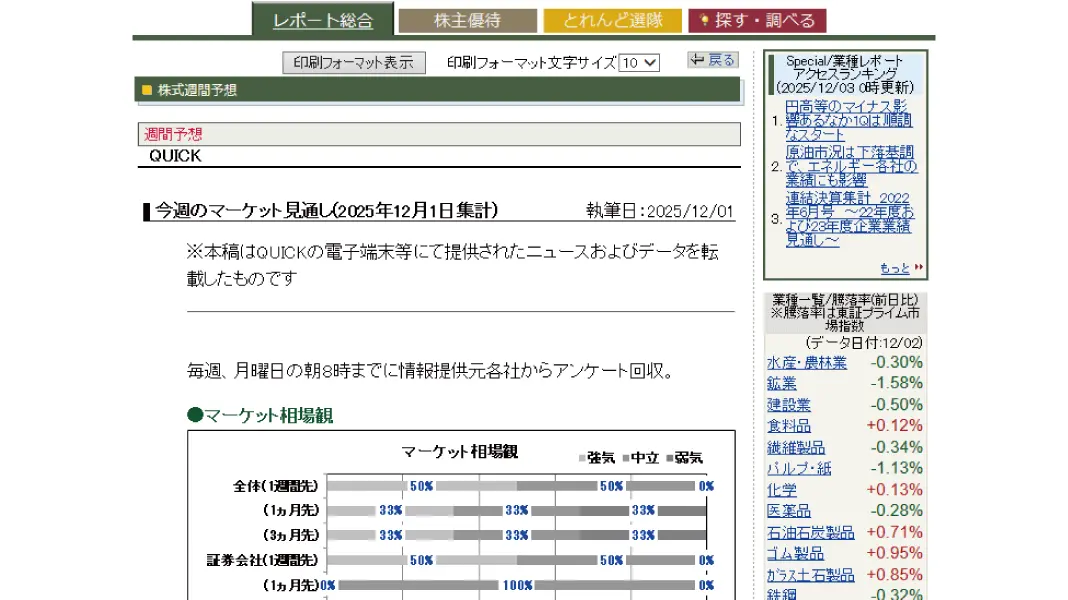Click the -0.30% value for 水産・農林業
The image size is (1068, 600).
896,362
